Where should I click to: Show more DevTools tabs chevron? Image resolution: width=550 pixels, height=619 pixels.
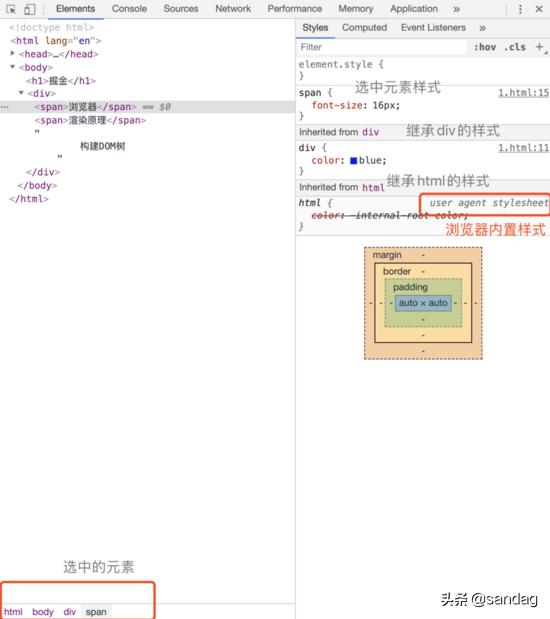coord(456,9)
